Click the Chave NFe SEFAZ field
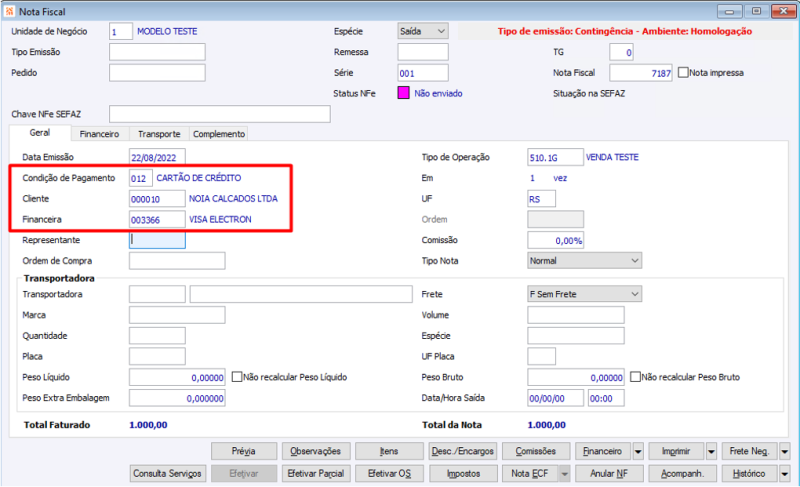This screenshot has height=487, width=800. pos(220,114)
